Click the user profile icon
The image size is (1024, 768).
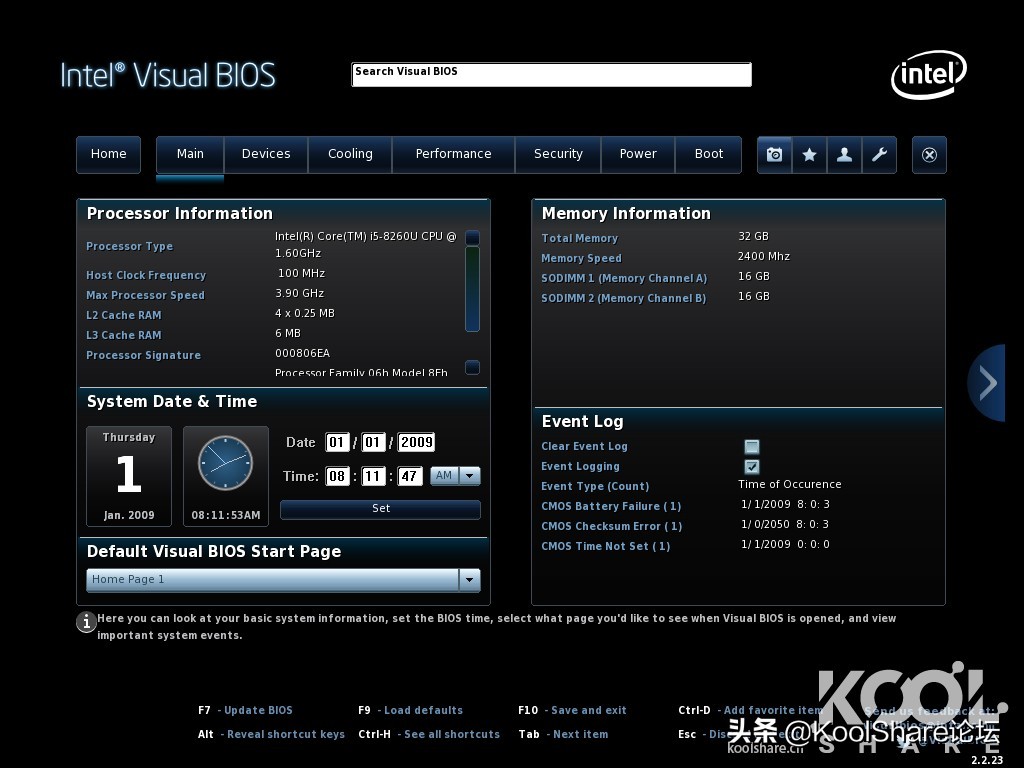(844, 155)
